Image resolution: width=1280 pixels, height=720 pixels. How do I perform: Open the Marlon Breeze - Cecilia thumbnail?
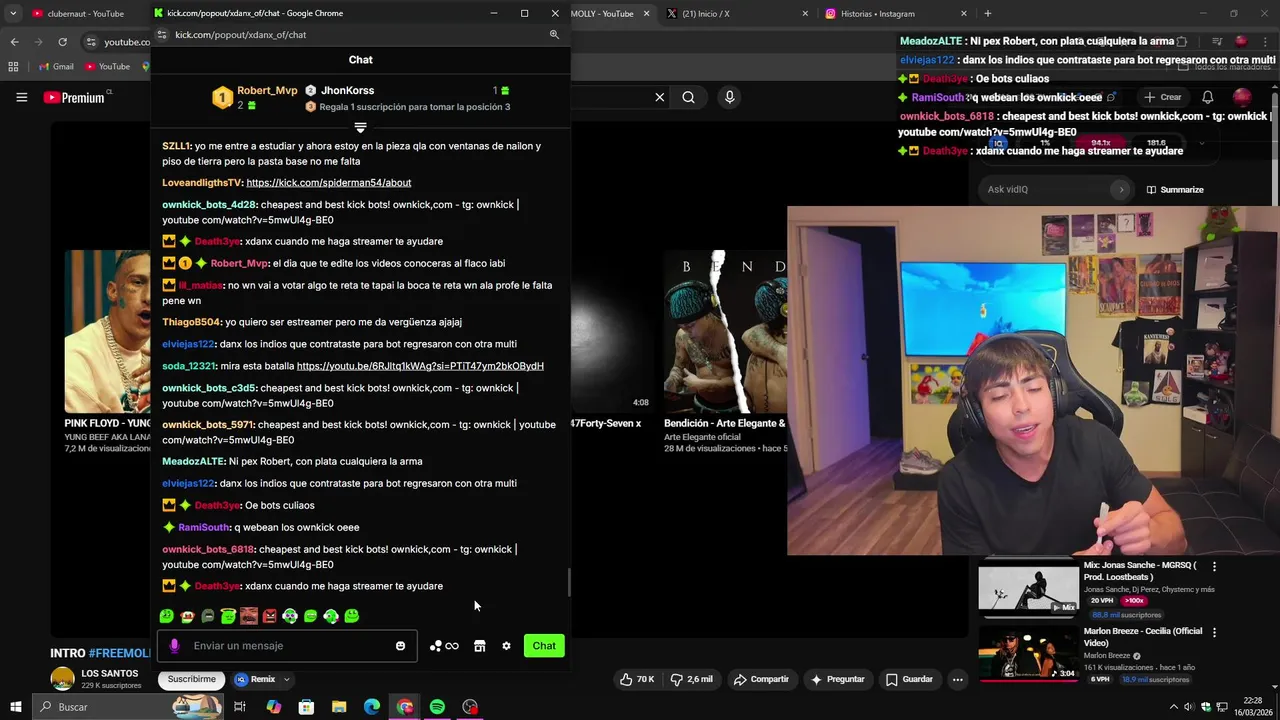pos(1028,653)
